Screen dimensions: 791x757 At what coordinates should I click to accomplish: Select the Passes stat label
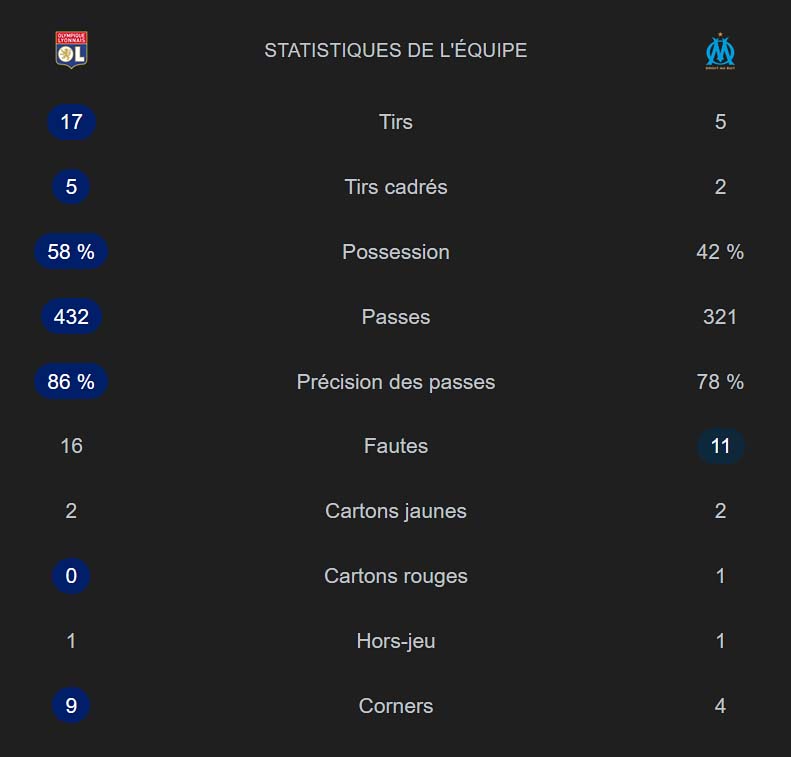(396, 317)
